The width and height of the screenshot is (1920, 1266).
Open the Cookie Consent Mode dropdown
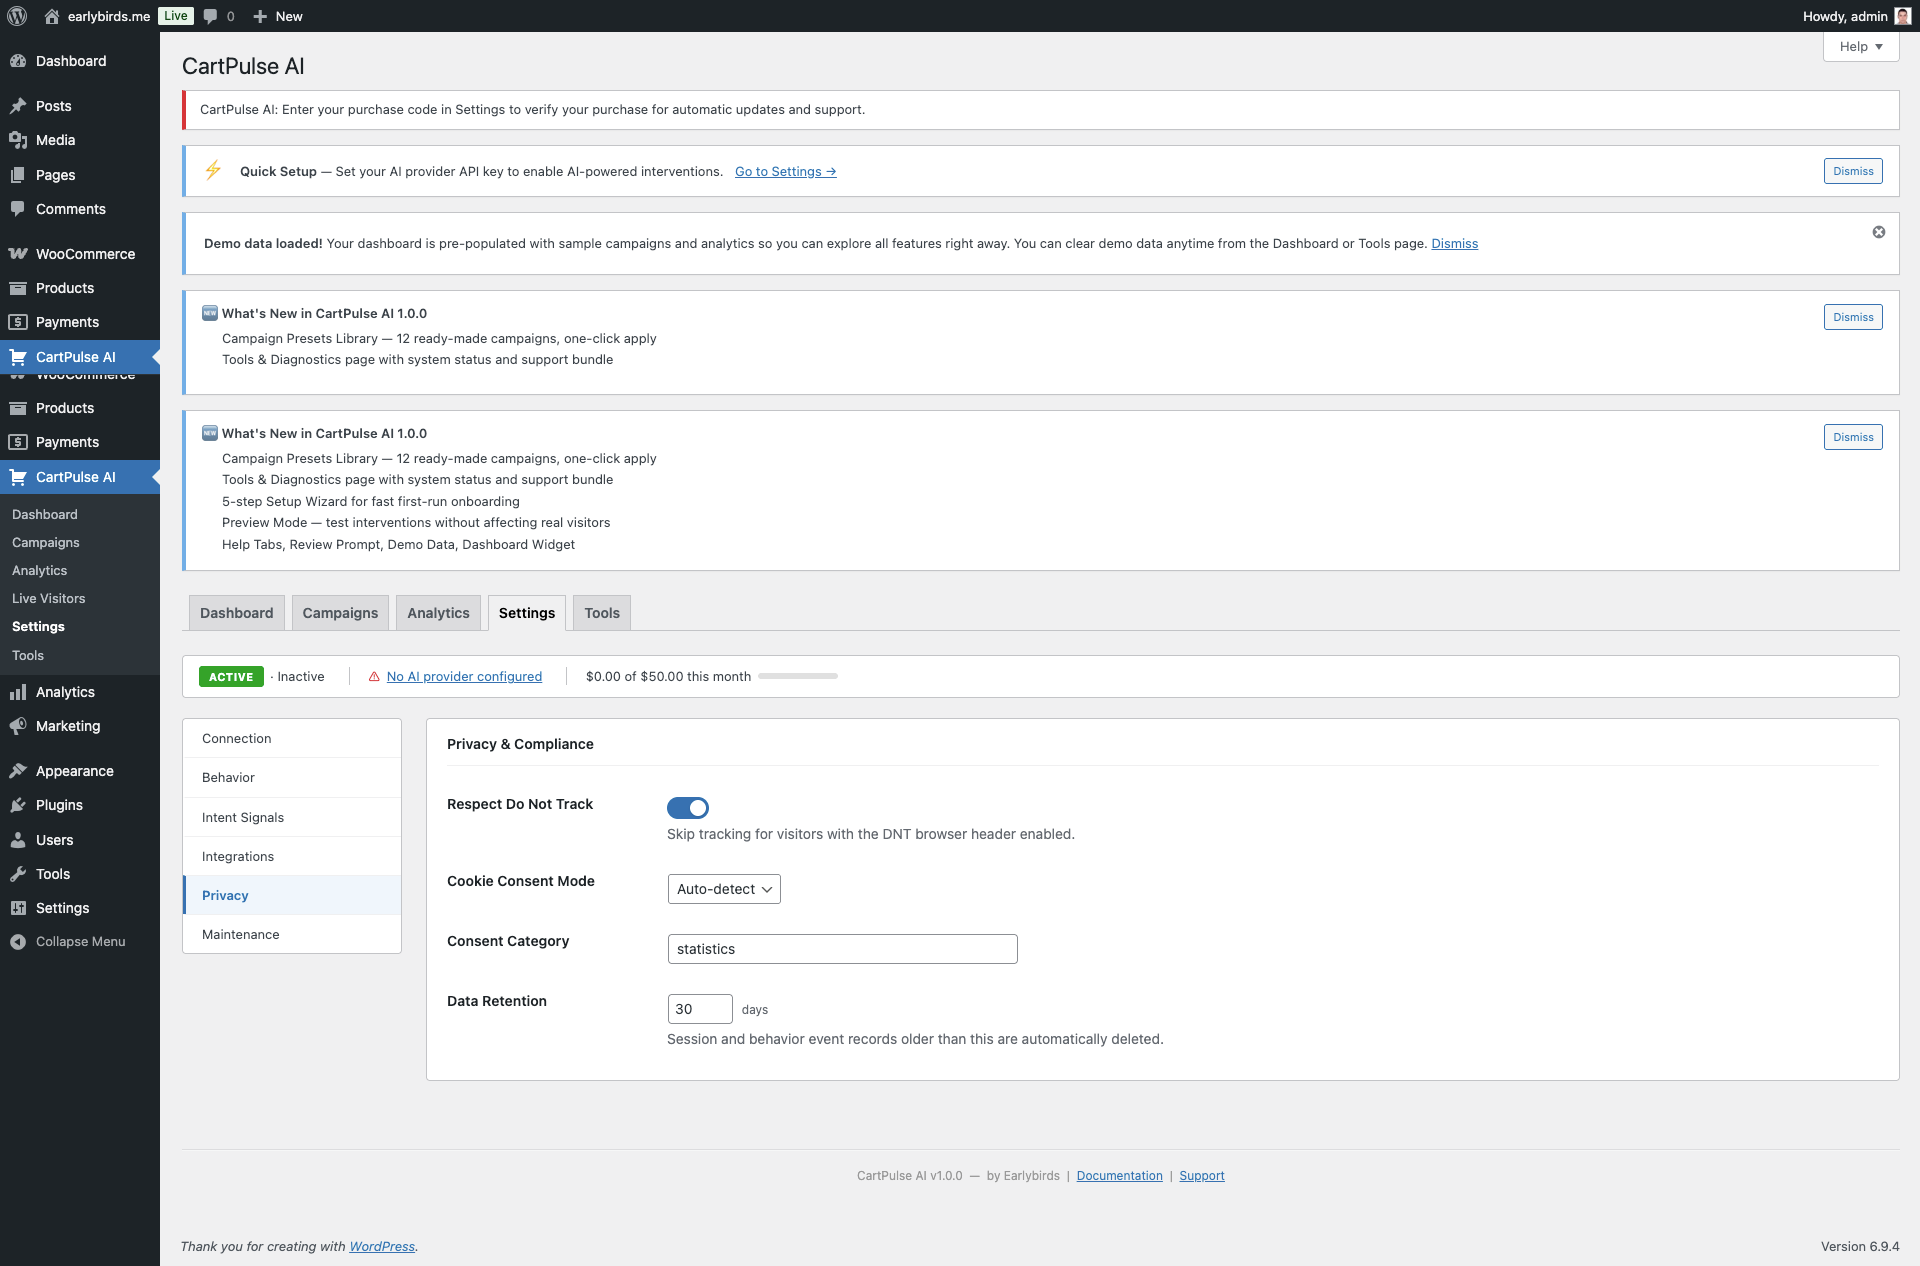point(723,889)
